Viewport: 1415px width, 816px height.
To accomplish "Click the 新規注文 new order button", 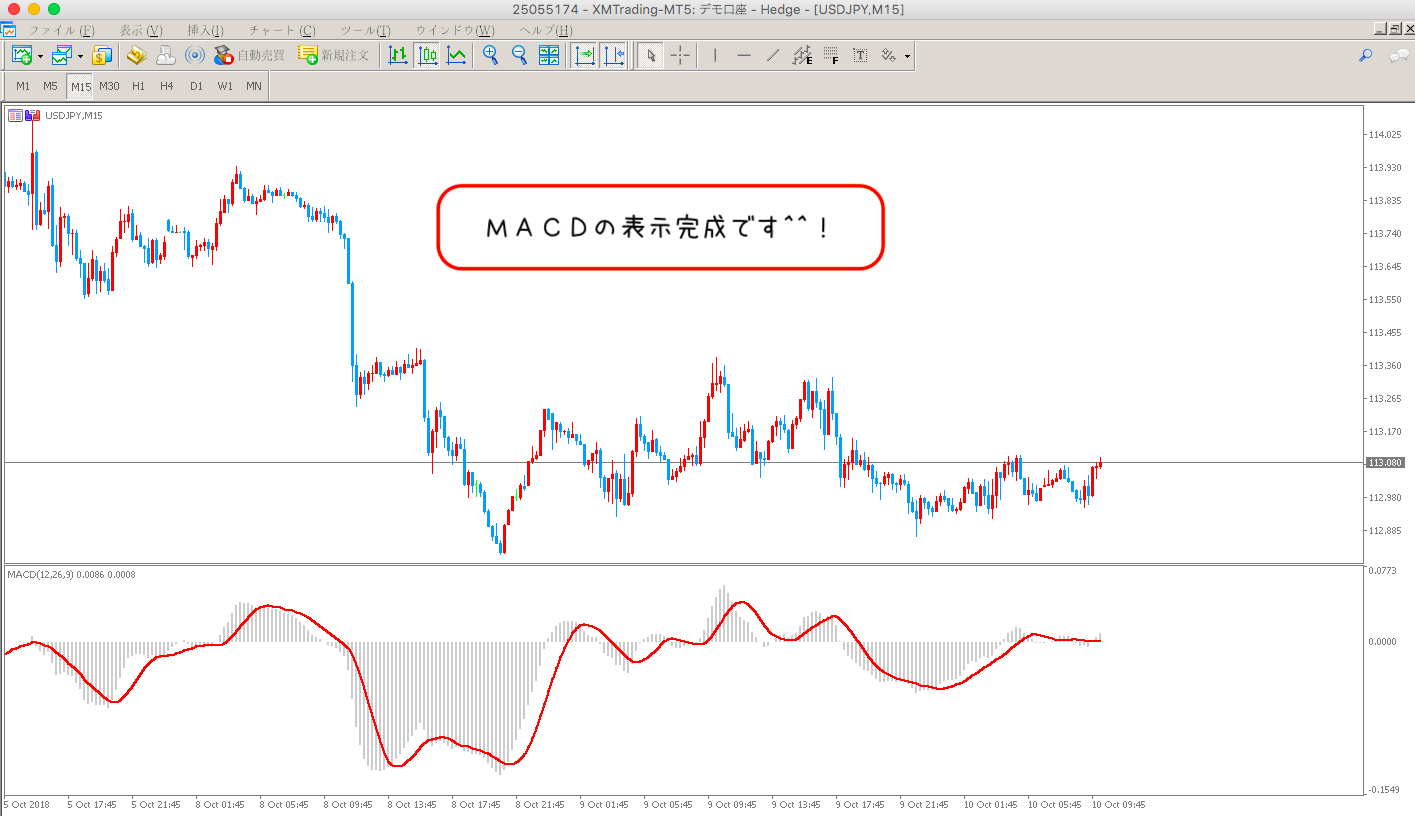I will click(334, 55).
